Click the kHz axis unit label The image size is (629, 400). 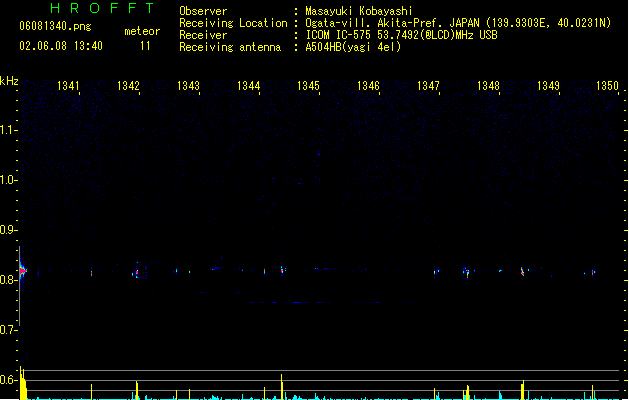pos(9,81)
